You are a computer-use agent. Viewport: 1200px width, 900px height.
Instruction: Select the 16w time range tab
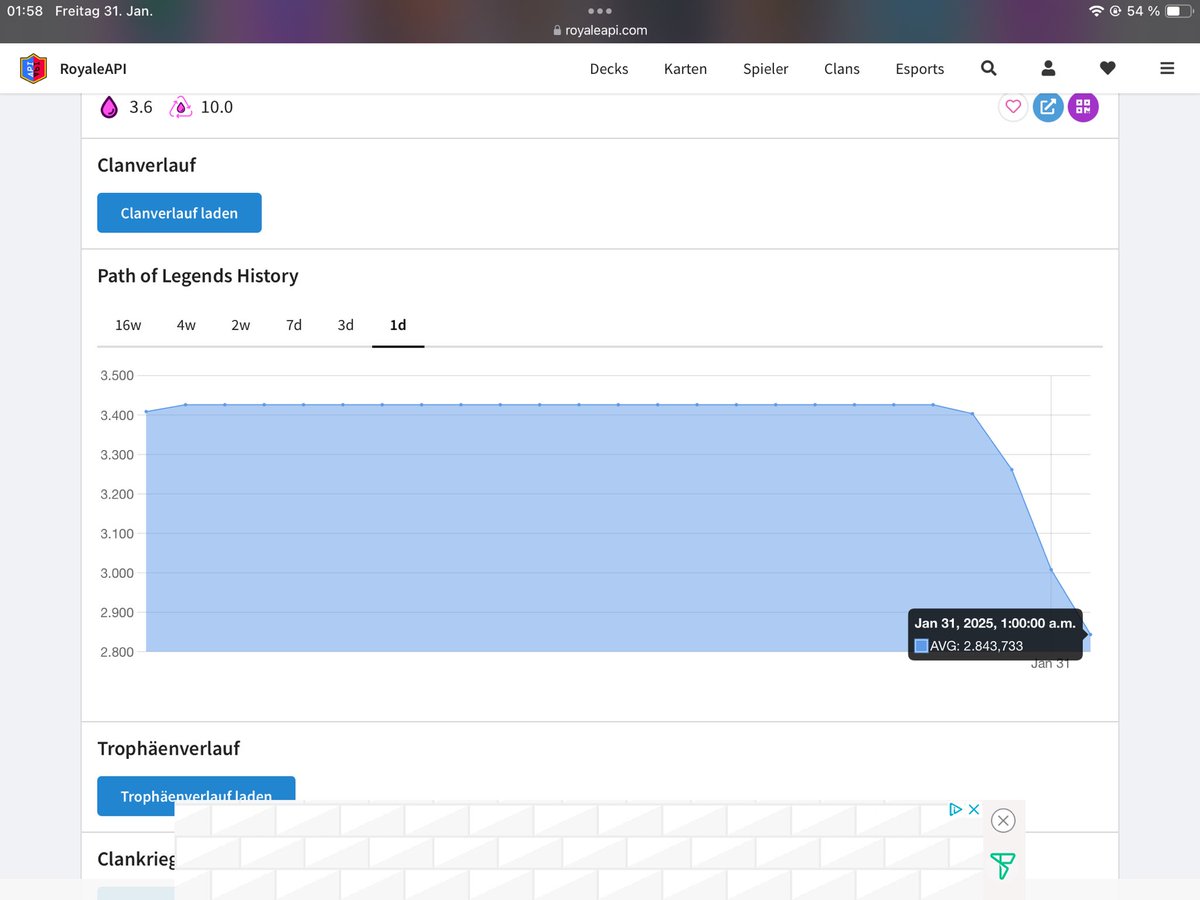(128, 325)
